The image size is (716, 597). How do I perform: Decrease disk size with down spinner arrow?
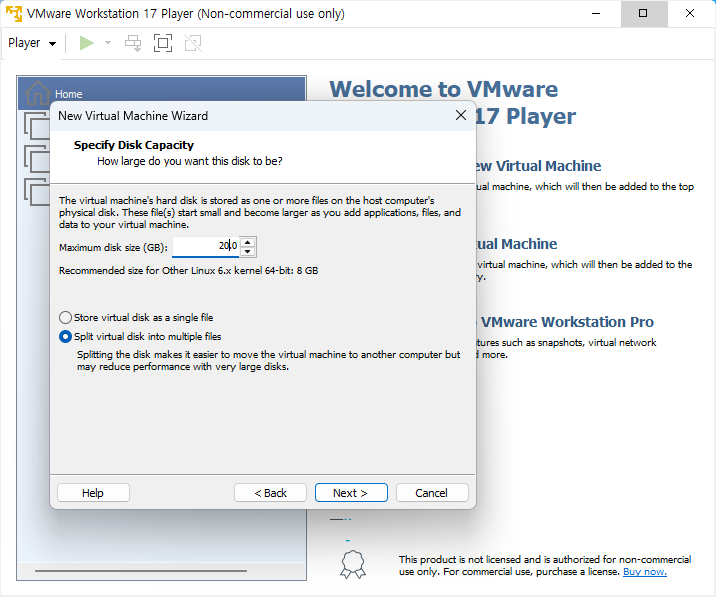tap(247, 251)
